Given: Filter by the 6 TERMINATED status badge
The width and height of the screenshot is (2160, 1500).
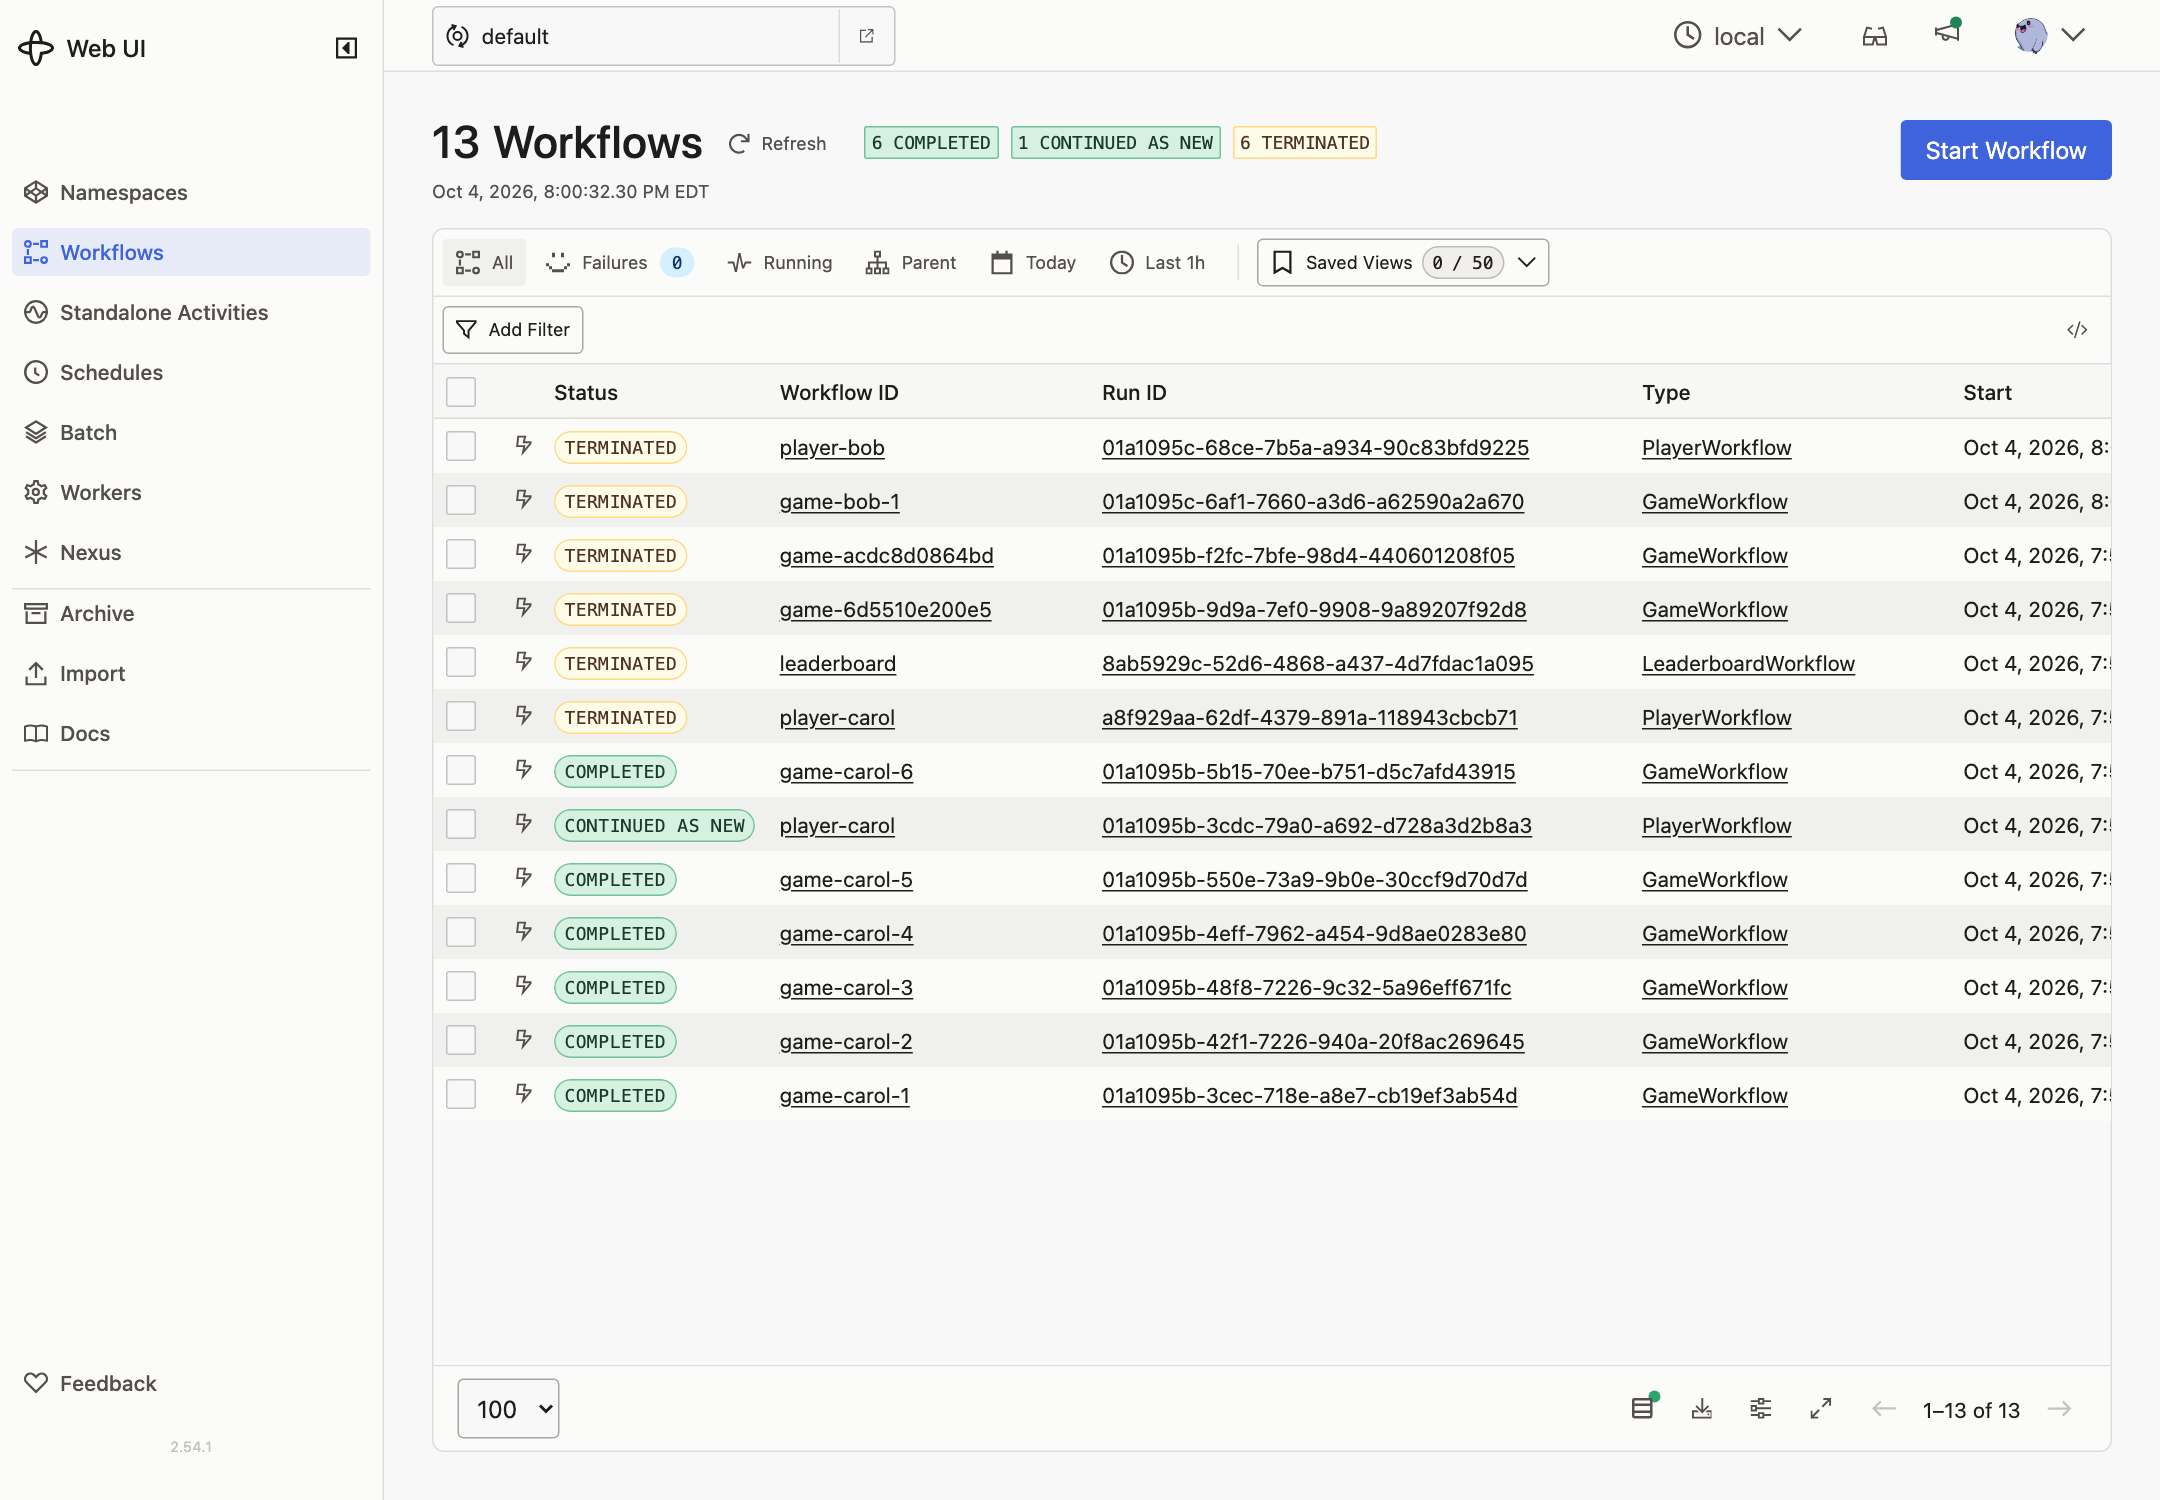Looking at the screenshot, I should 1304,143.
